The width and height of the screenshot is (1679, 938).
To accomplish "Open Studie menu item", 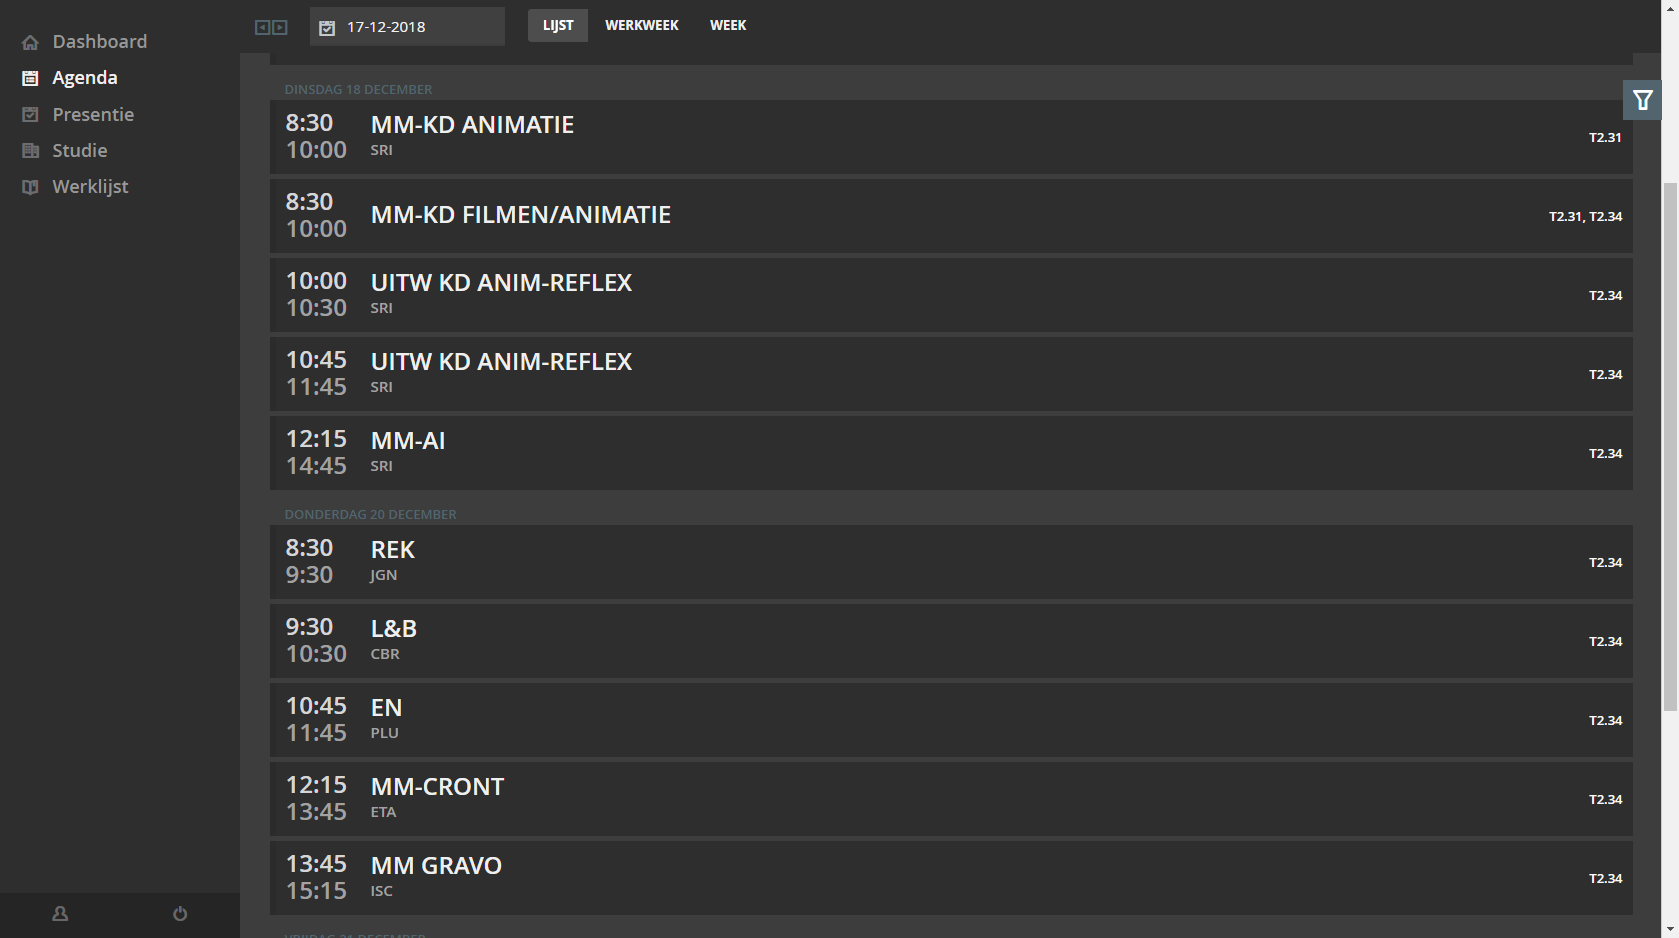I will pos(80,151).
